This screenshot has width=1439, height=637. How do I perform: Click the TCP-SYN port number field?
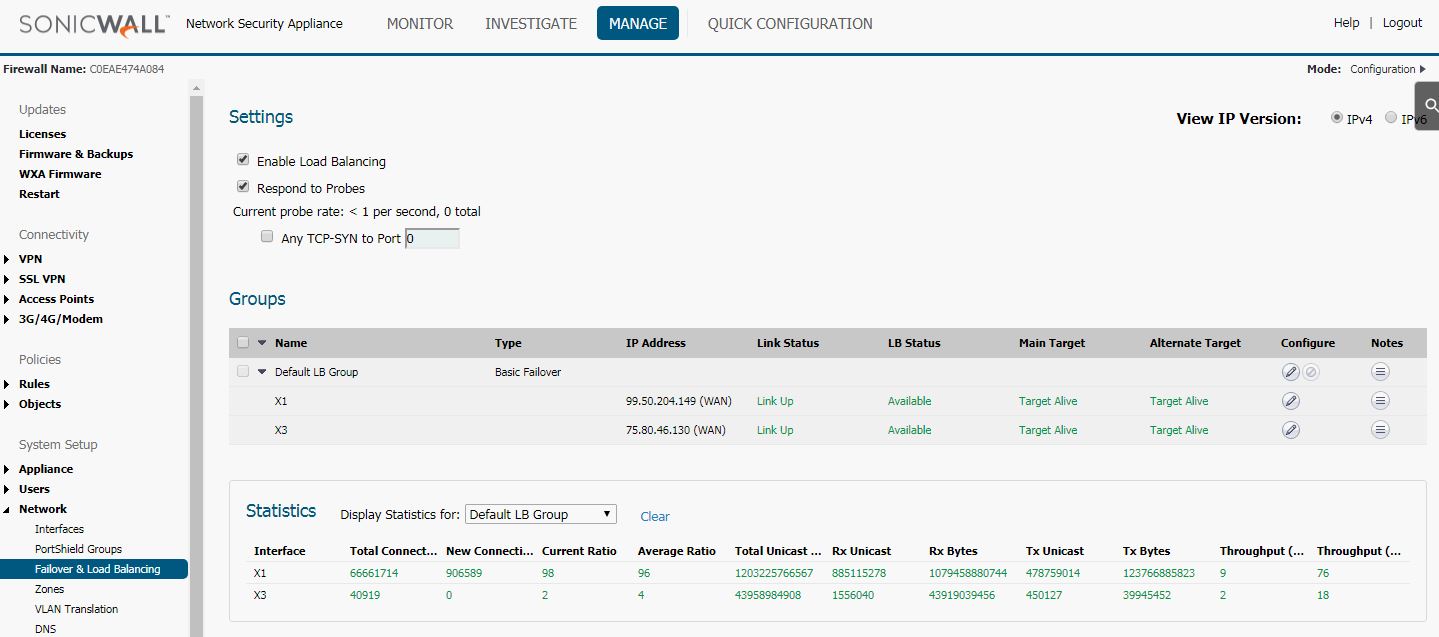tap(432, 239)
